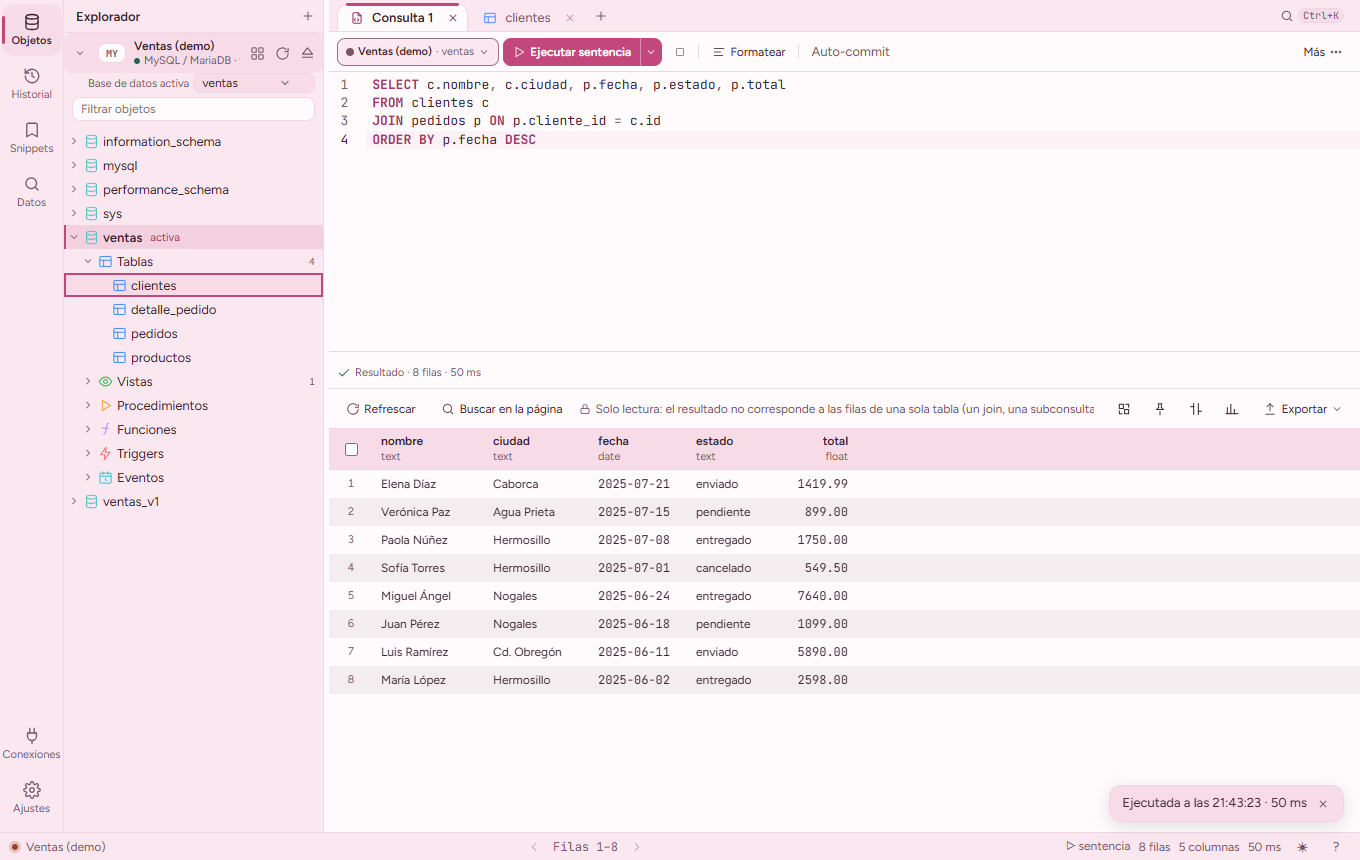
Task: Expand the Procedimientos tree node
Action: [88, 406]
